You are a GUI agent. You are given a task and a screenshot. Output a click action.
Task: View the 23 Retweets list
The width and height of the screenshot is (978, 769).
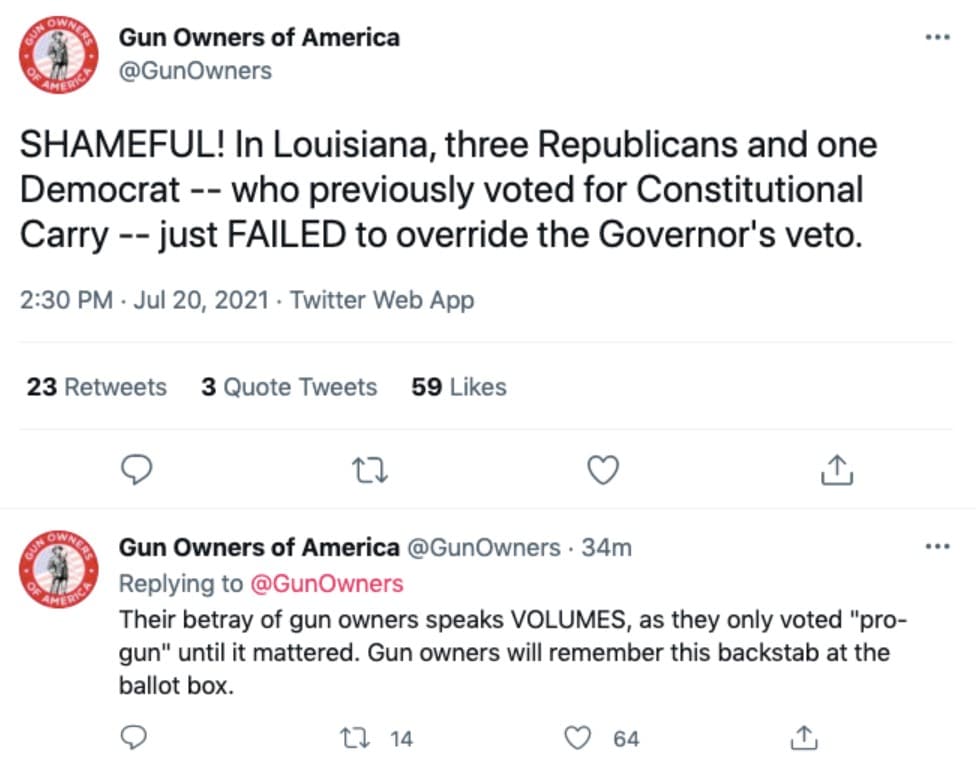tap(97, 387)
